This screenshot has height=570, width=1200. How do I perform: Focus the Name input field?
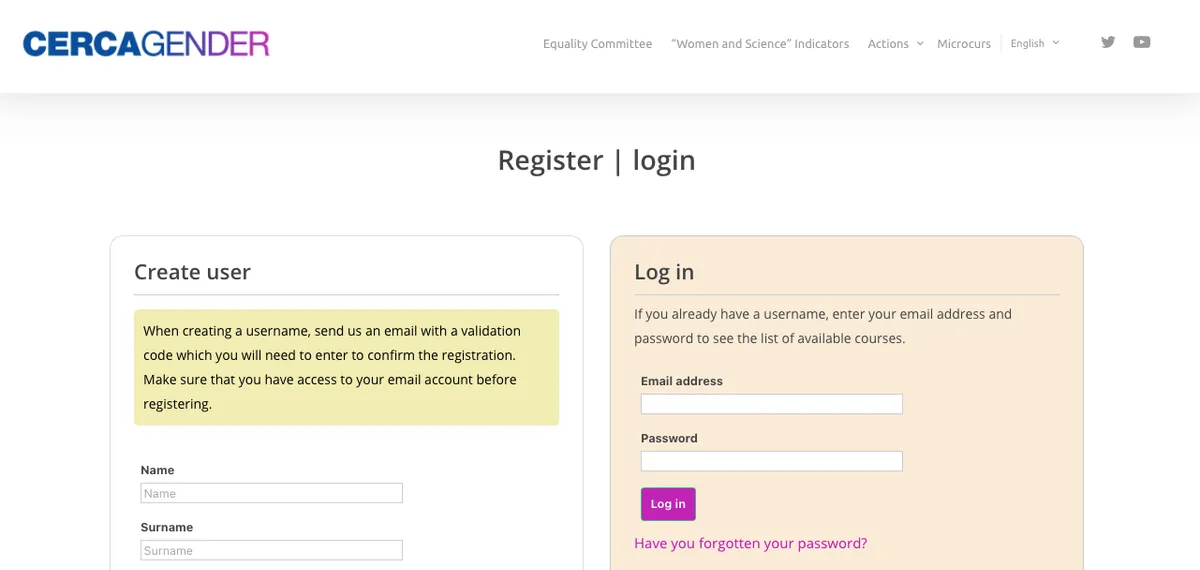(x=272, y=493)
